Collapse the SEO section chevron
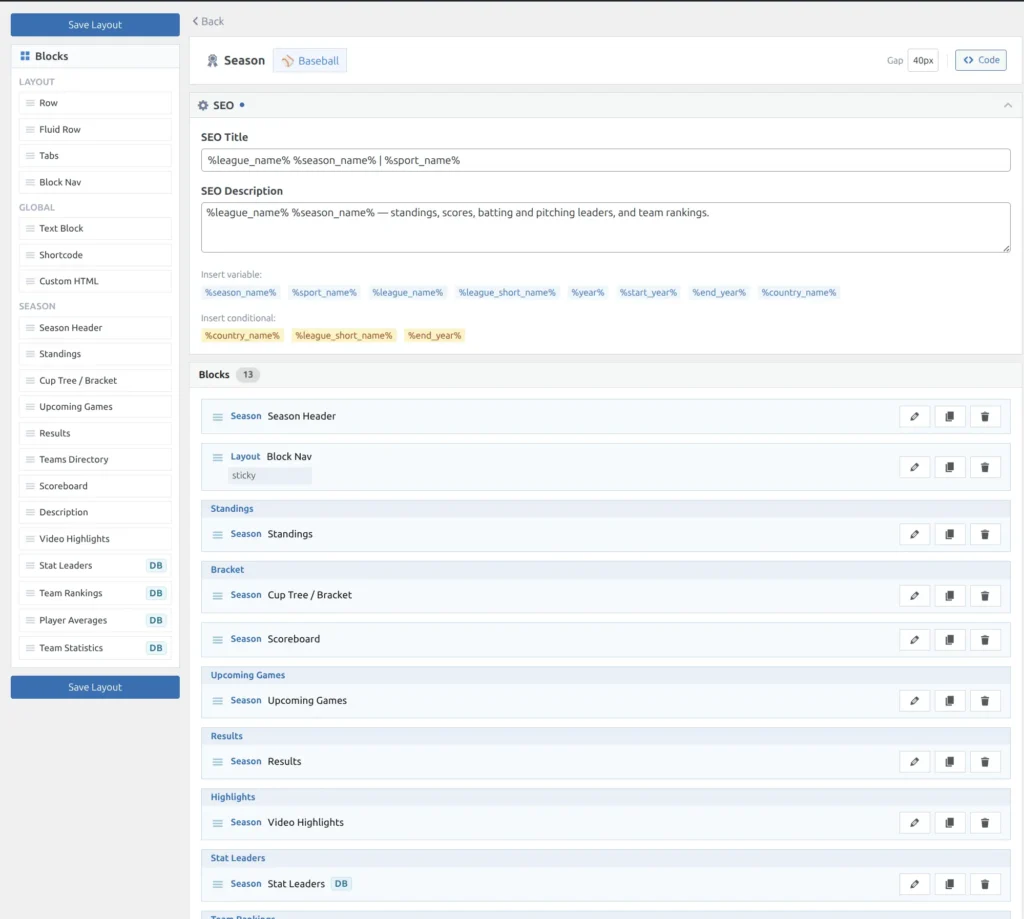This screenshot has width=1024, height=919. point(1008,105)
